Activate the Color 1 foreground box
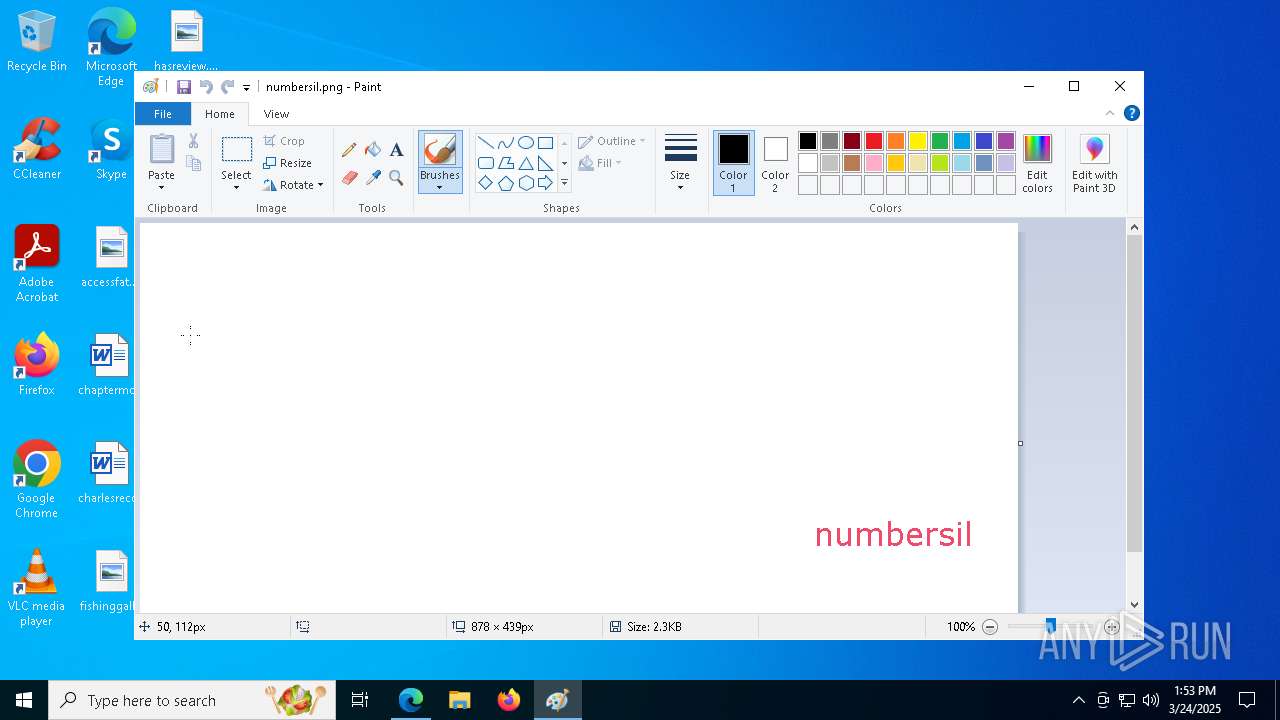The image size is (1280, 720). (x=733, y=163)
